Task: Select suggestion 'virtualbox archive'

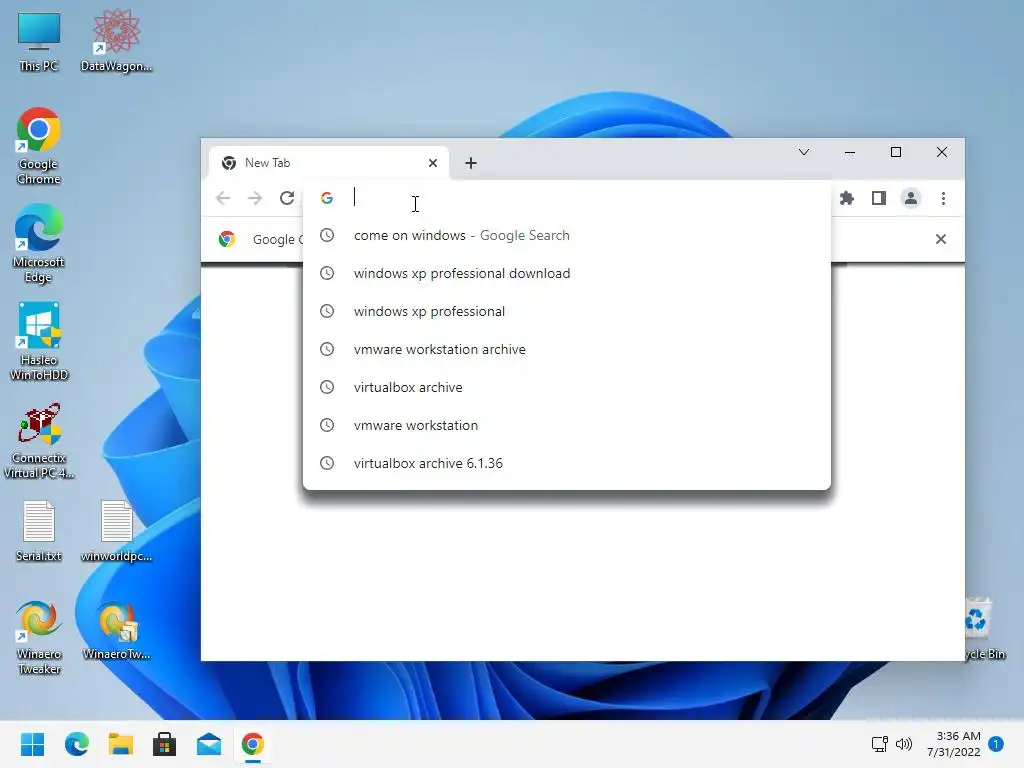Action: pos(567,387)
